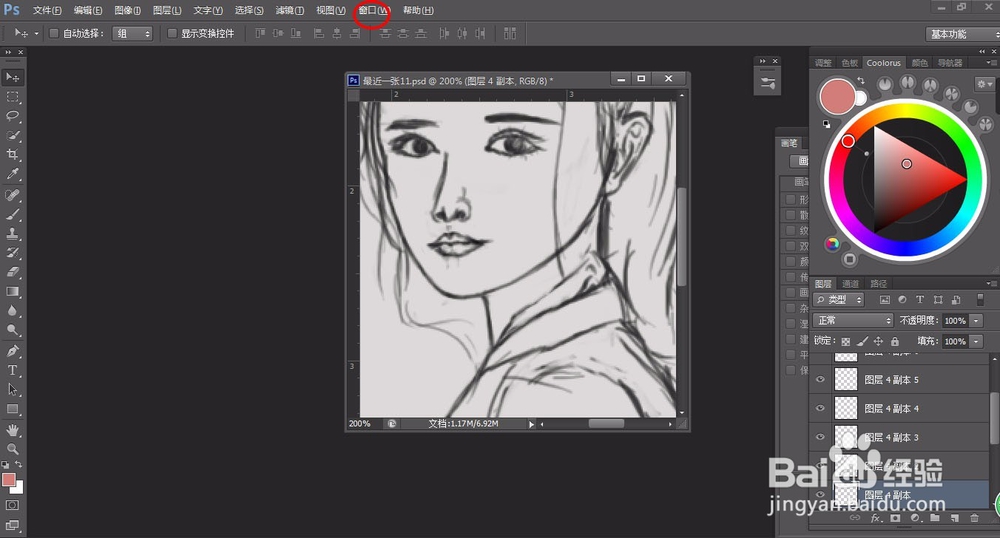Click the toolbox foreground color swatch
1000x538 pixels.
point(8,479)
